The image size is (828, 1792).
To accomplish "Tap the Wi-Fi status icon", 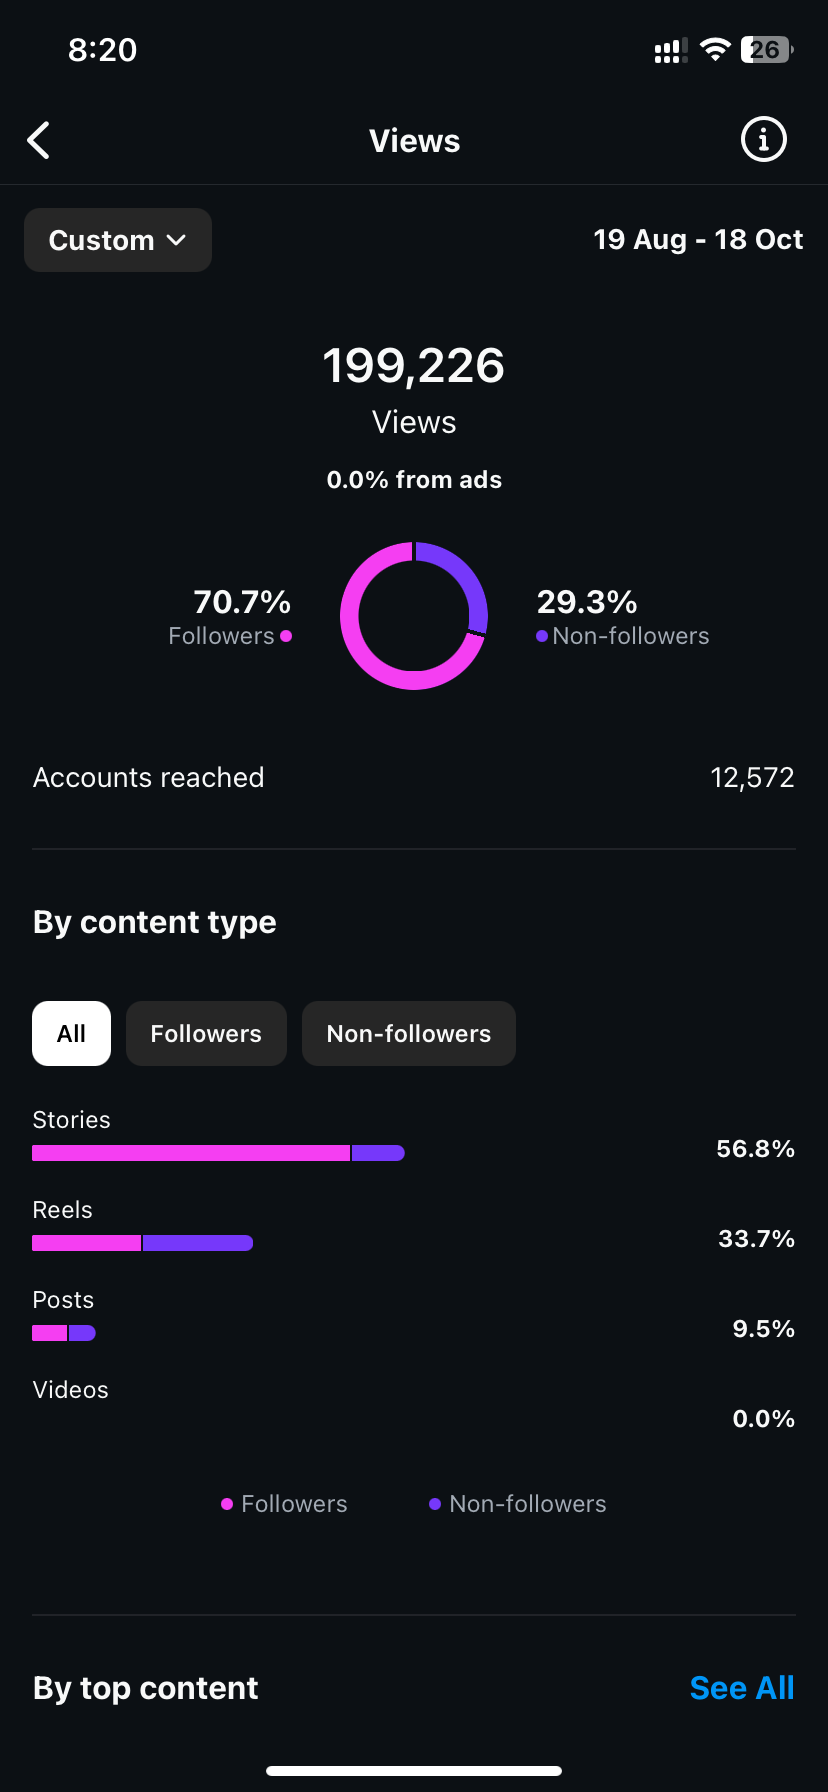I will point(715,50).
